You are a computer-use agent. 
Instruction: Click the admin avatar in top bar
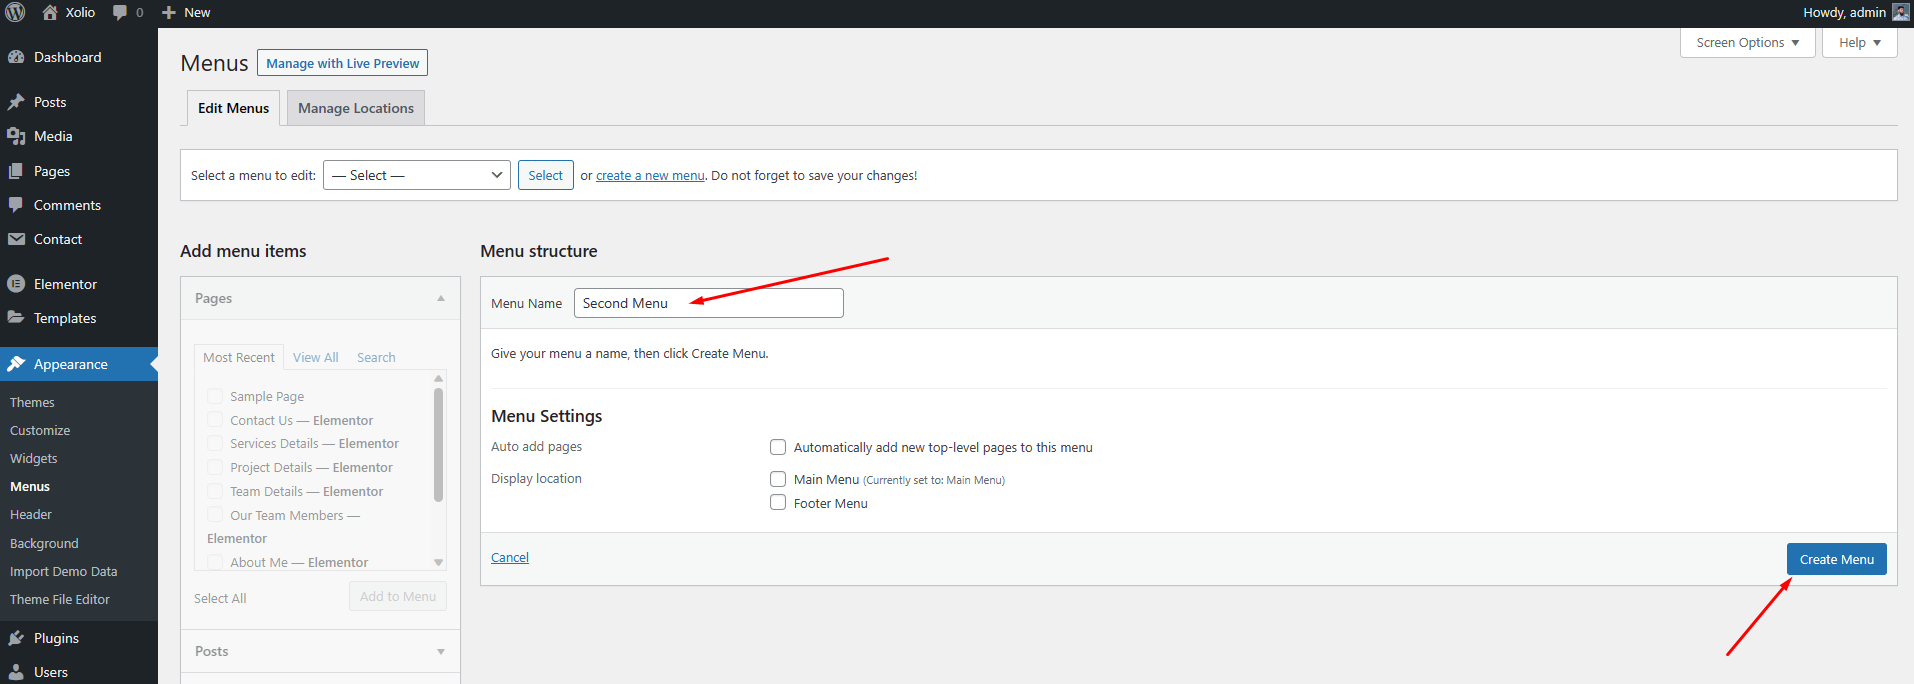pyautogui.click(x=1900, y=13)
